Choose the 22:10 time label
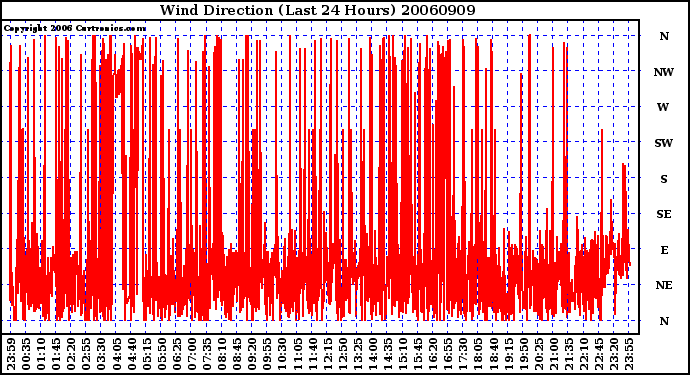This screenshot has height=375, width=690. [584, 354]
